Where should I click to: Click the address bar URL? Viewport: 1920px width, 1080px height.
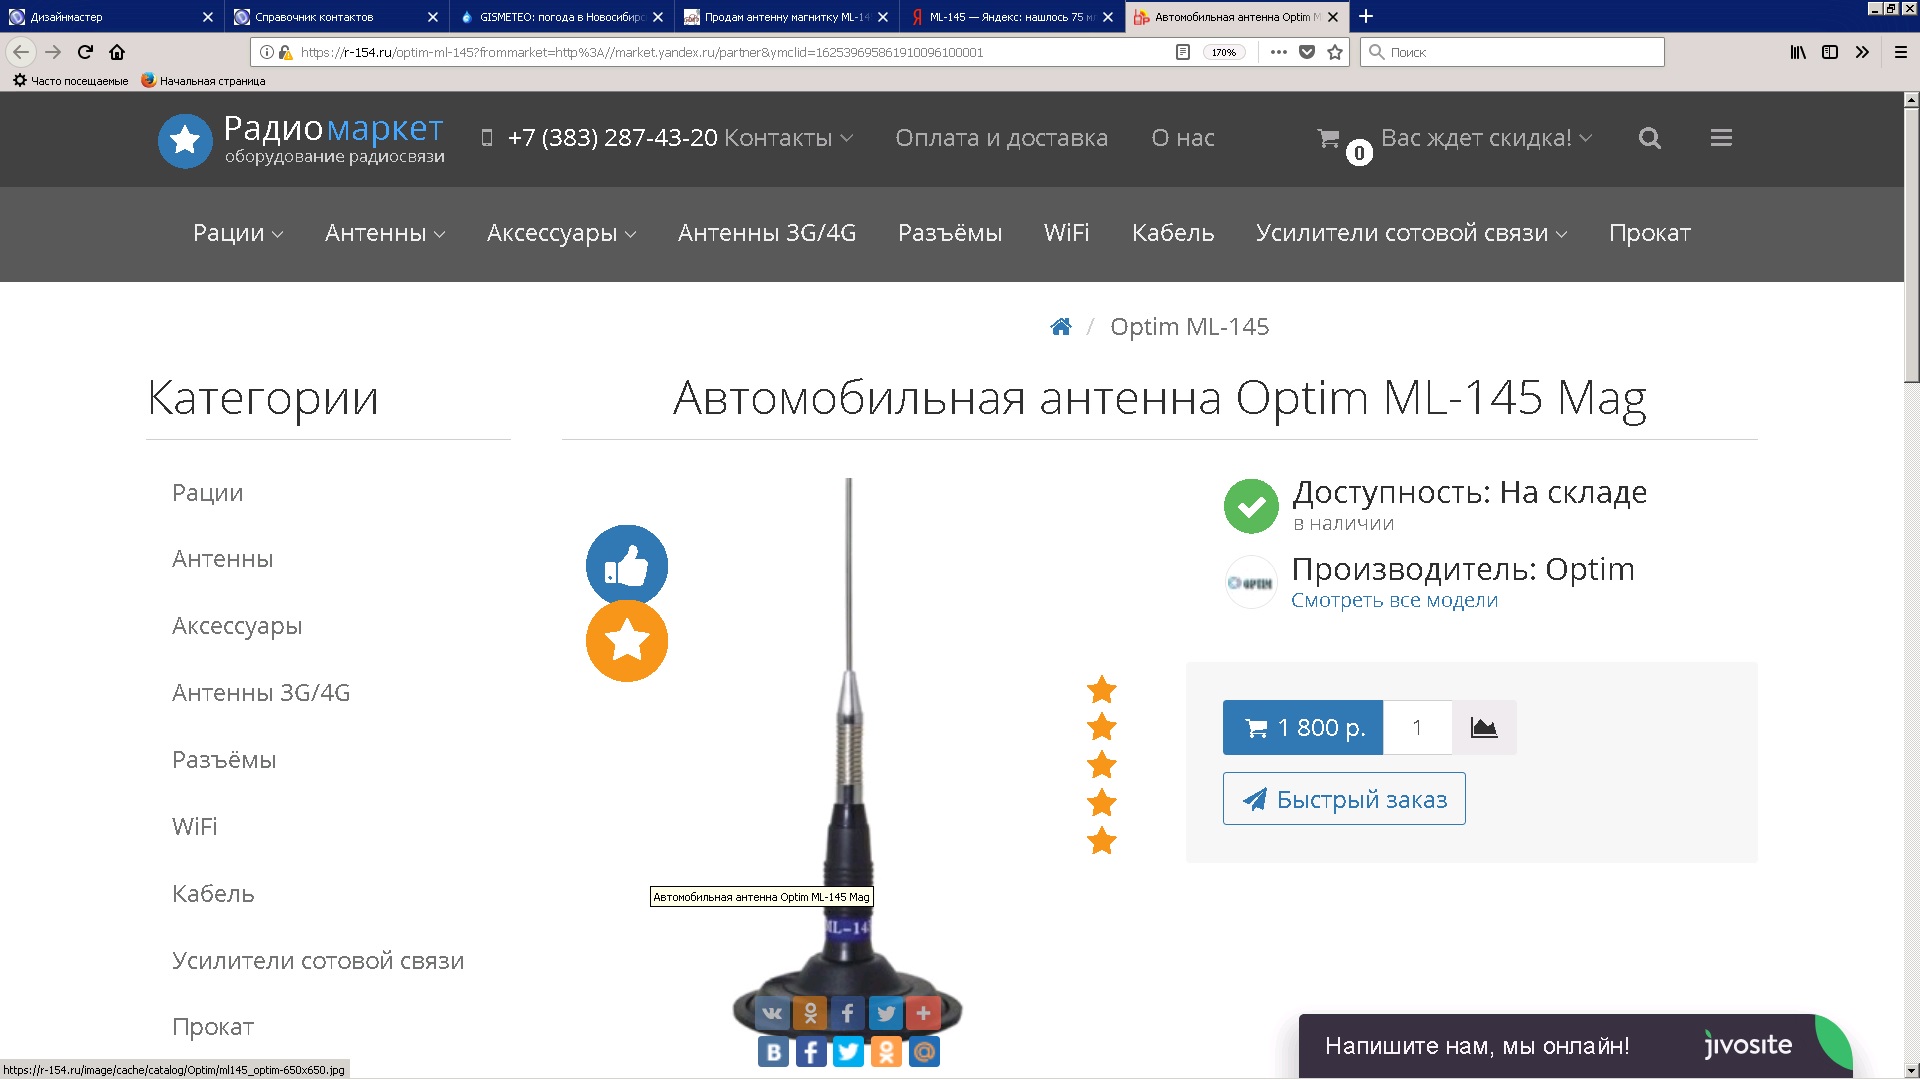click(641, 52)
